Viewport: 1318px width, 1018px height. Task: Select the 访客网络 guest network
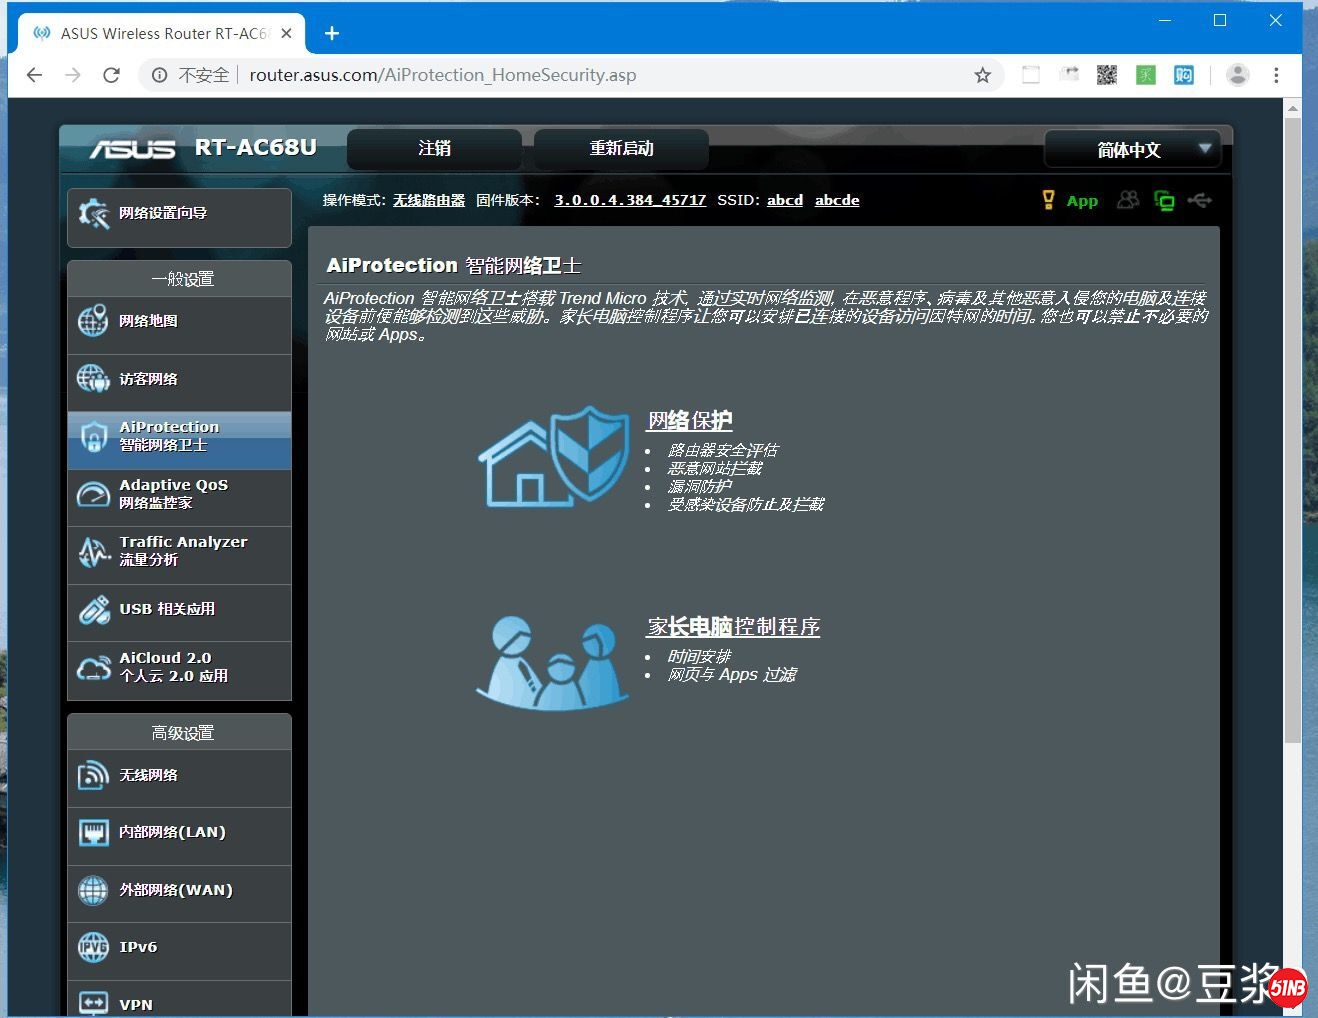point(151,379)
